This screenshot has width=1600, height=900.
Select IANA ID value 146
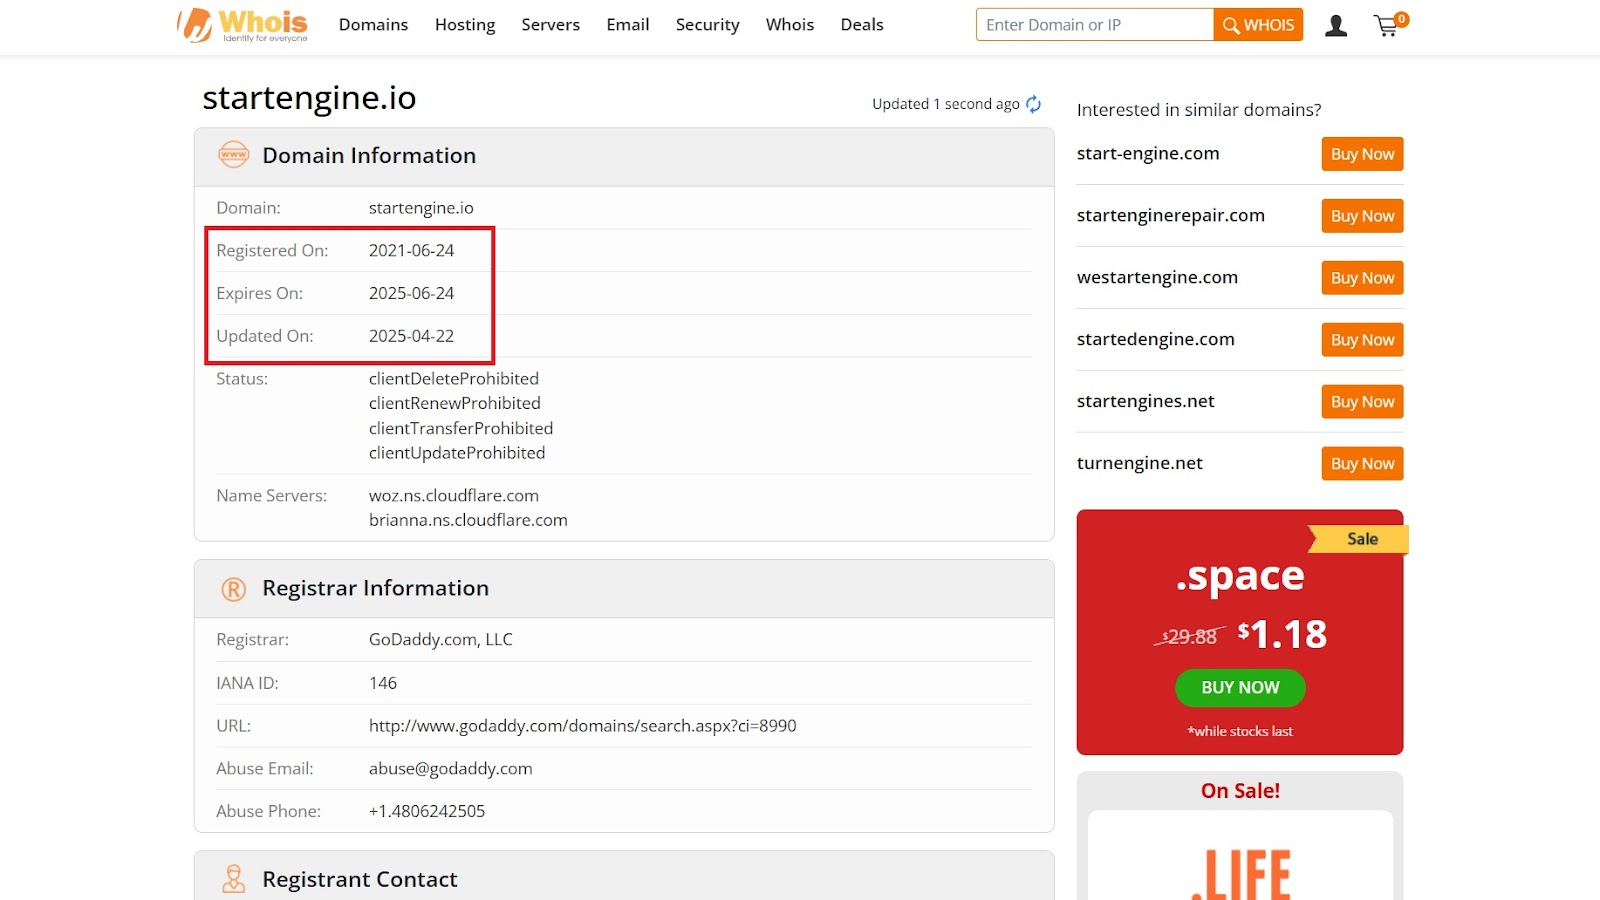[383, 684]
